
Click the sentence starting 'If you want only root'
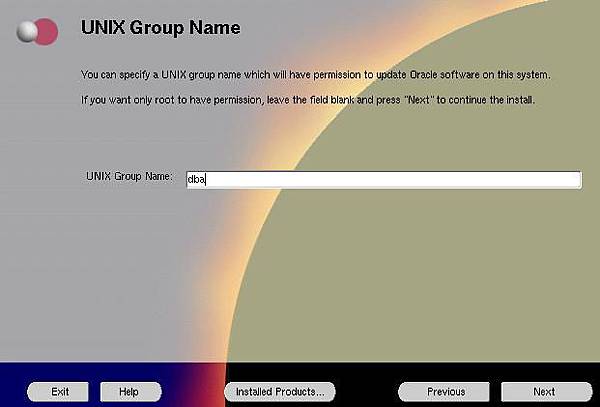point(308,100)
